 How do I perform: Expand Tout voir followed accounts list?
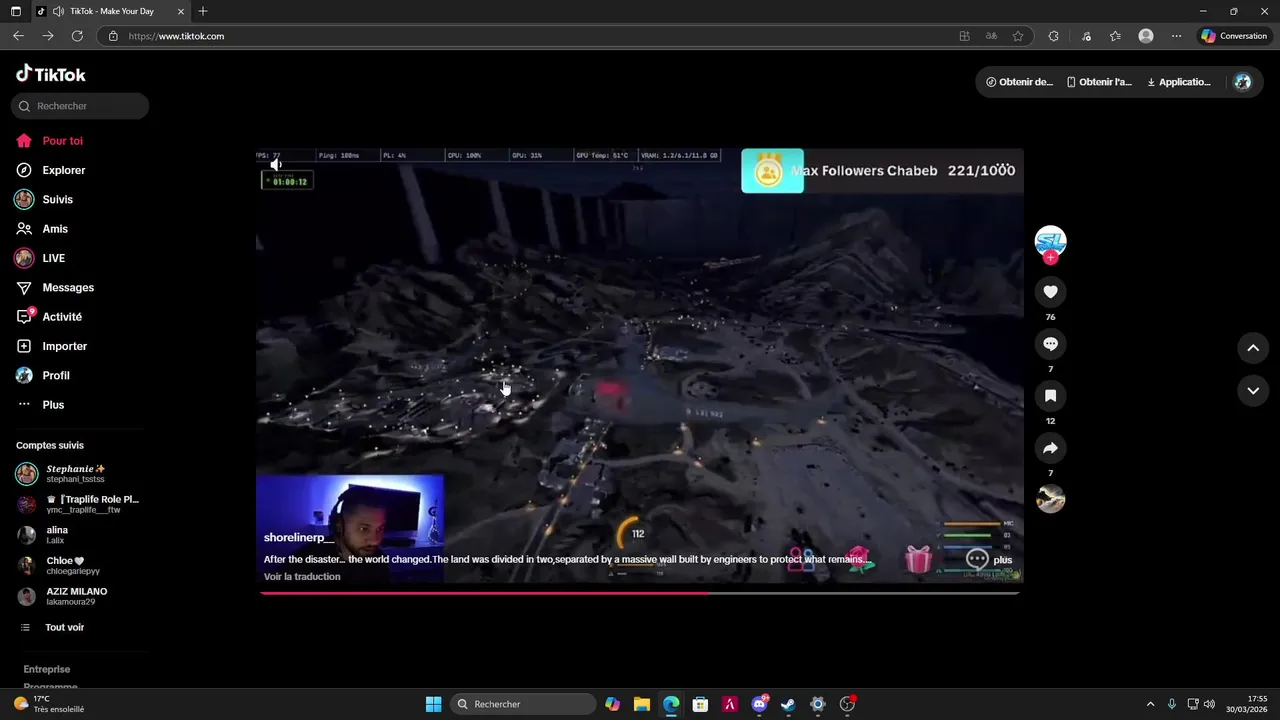(x=52, y=628)
